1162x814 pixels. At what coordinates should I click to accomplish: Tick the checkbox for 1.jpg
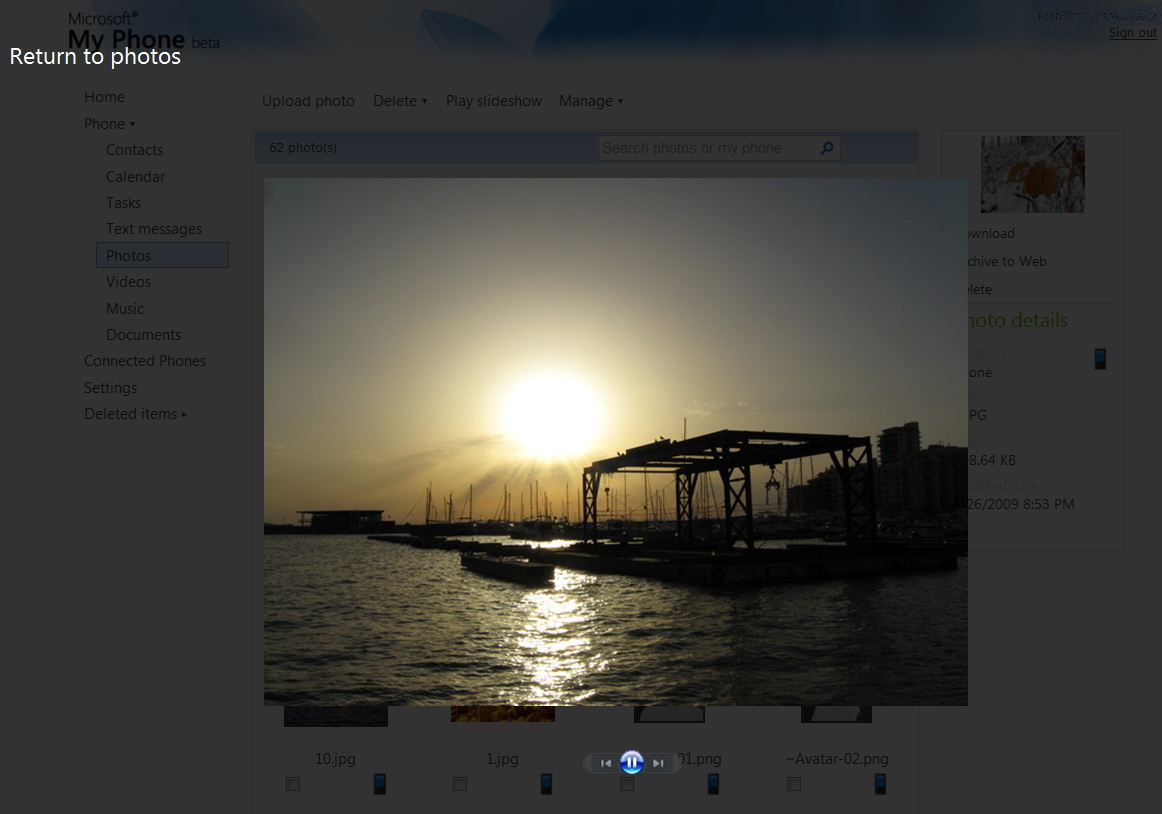459,784
